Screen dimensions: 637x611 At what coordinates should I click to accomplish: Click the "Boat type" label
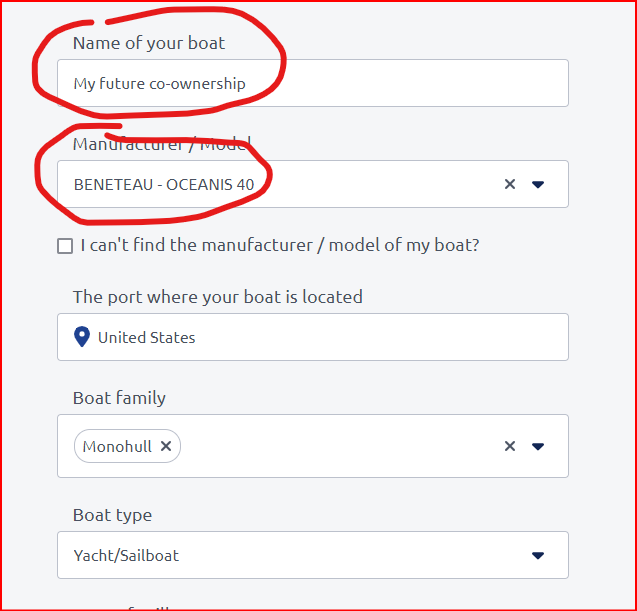point(112,515)
